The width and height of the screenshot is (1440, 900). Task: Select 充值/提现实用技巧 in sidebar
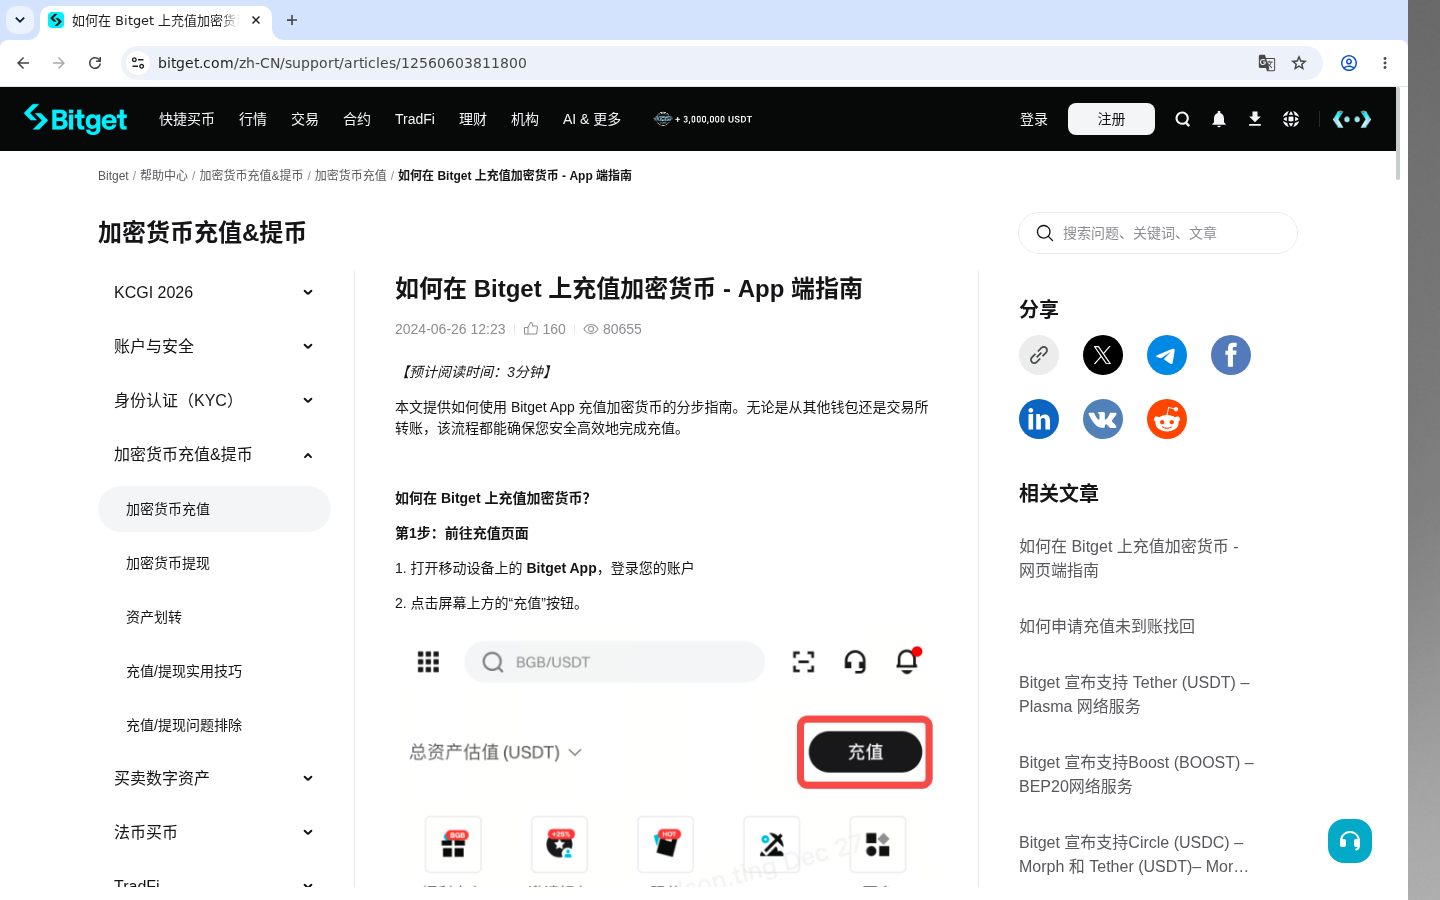coord(214,671)
